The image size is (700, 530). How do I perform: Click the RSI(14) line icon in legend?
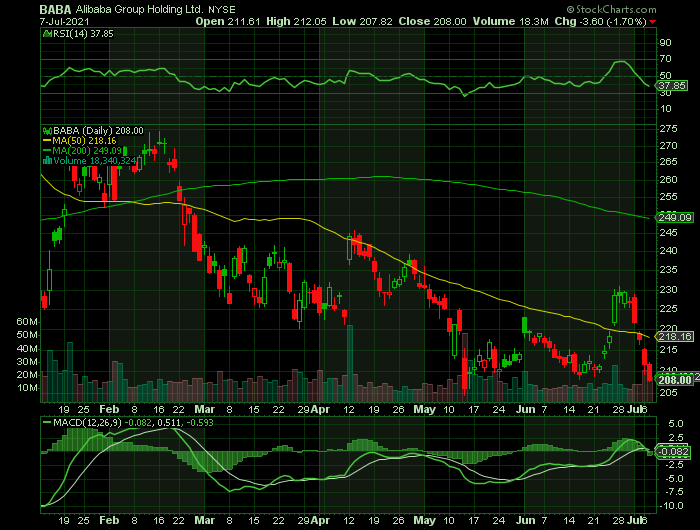(47, 34)
